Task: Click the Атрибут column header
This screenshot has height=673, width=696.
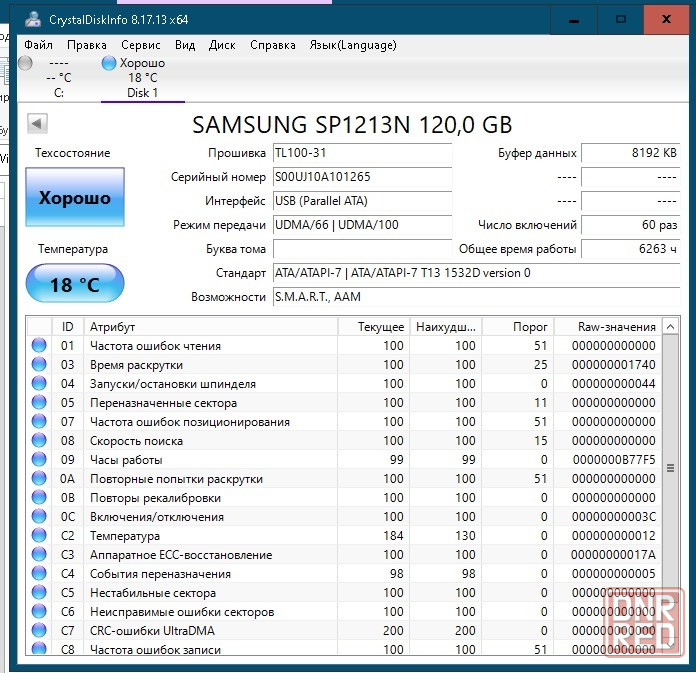Action: click(211, 327)
